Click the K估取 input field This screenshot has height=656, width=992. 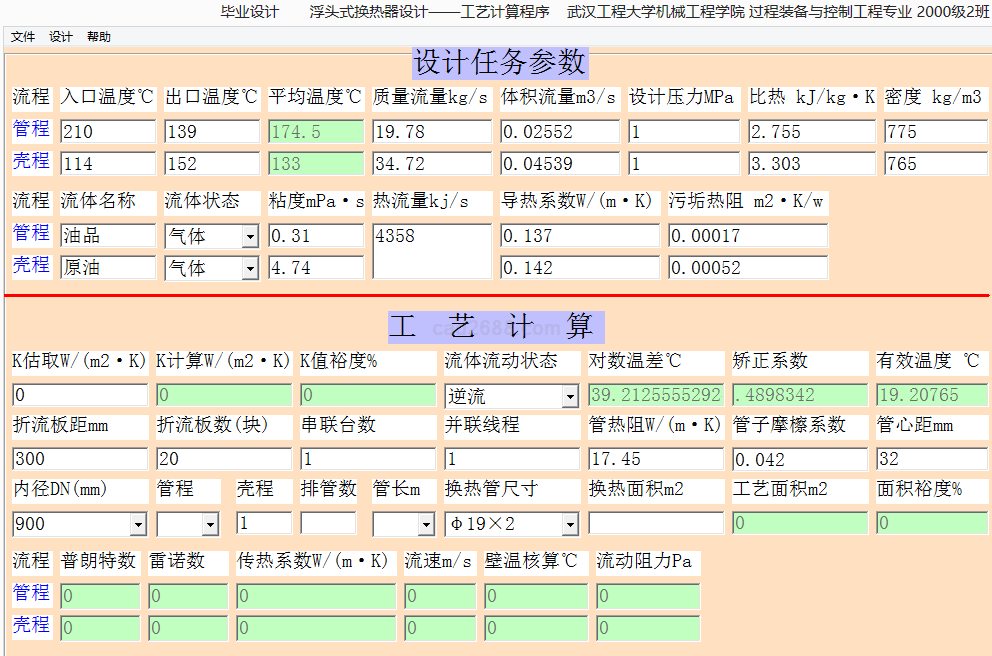(80, 395)
